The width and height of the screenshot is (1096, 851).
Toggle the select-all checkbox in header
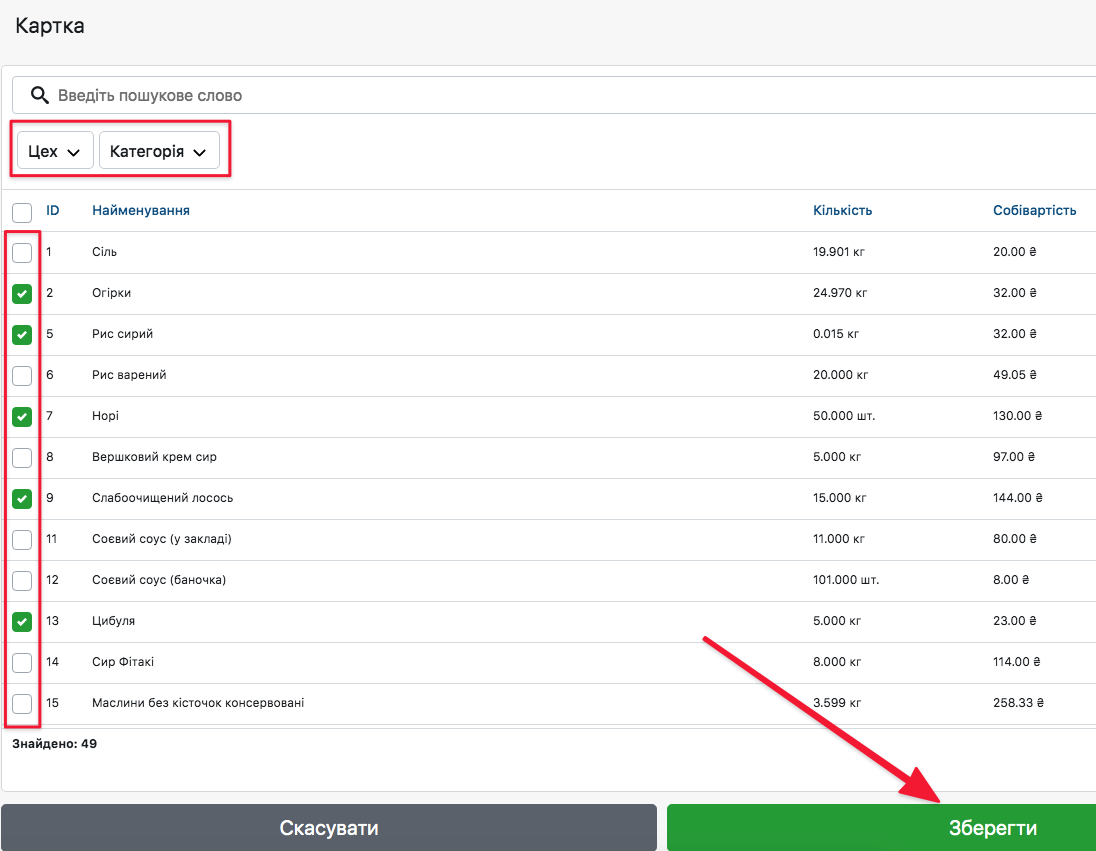click(x=22, y=211)
